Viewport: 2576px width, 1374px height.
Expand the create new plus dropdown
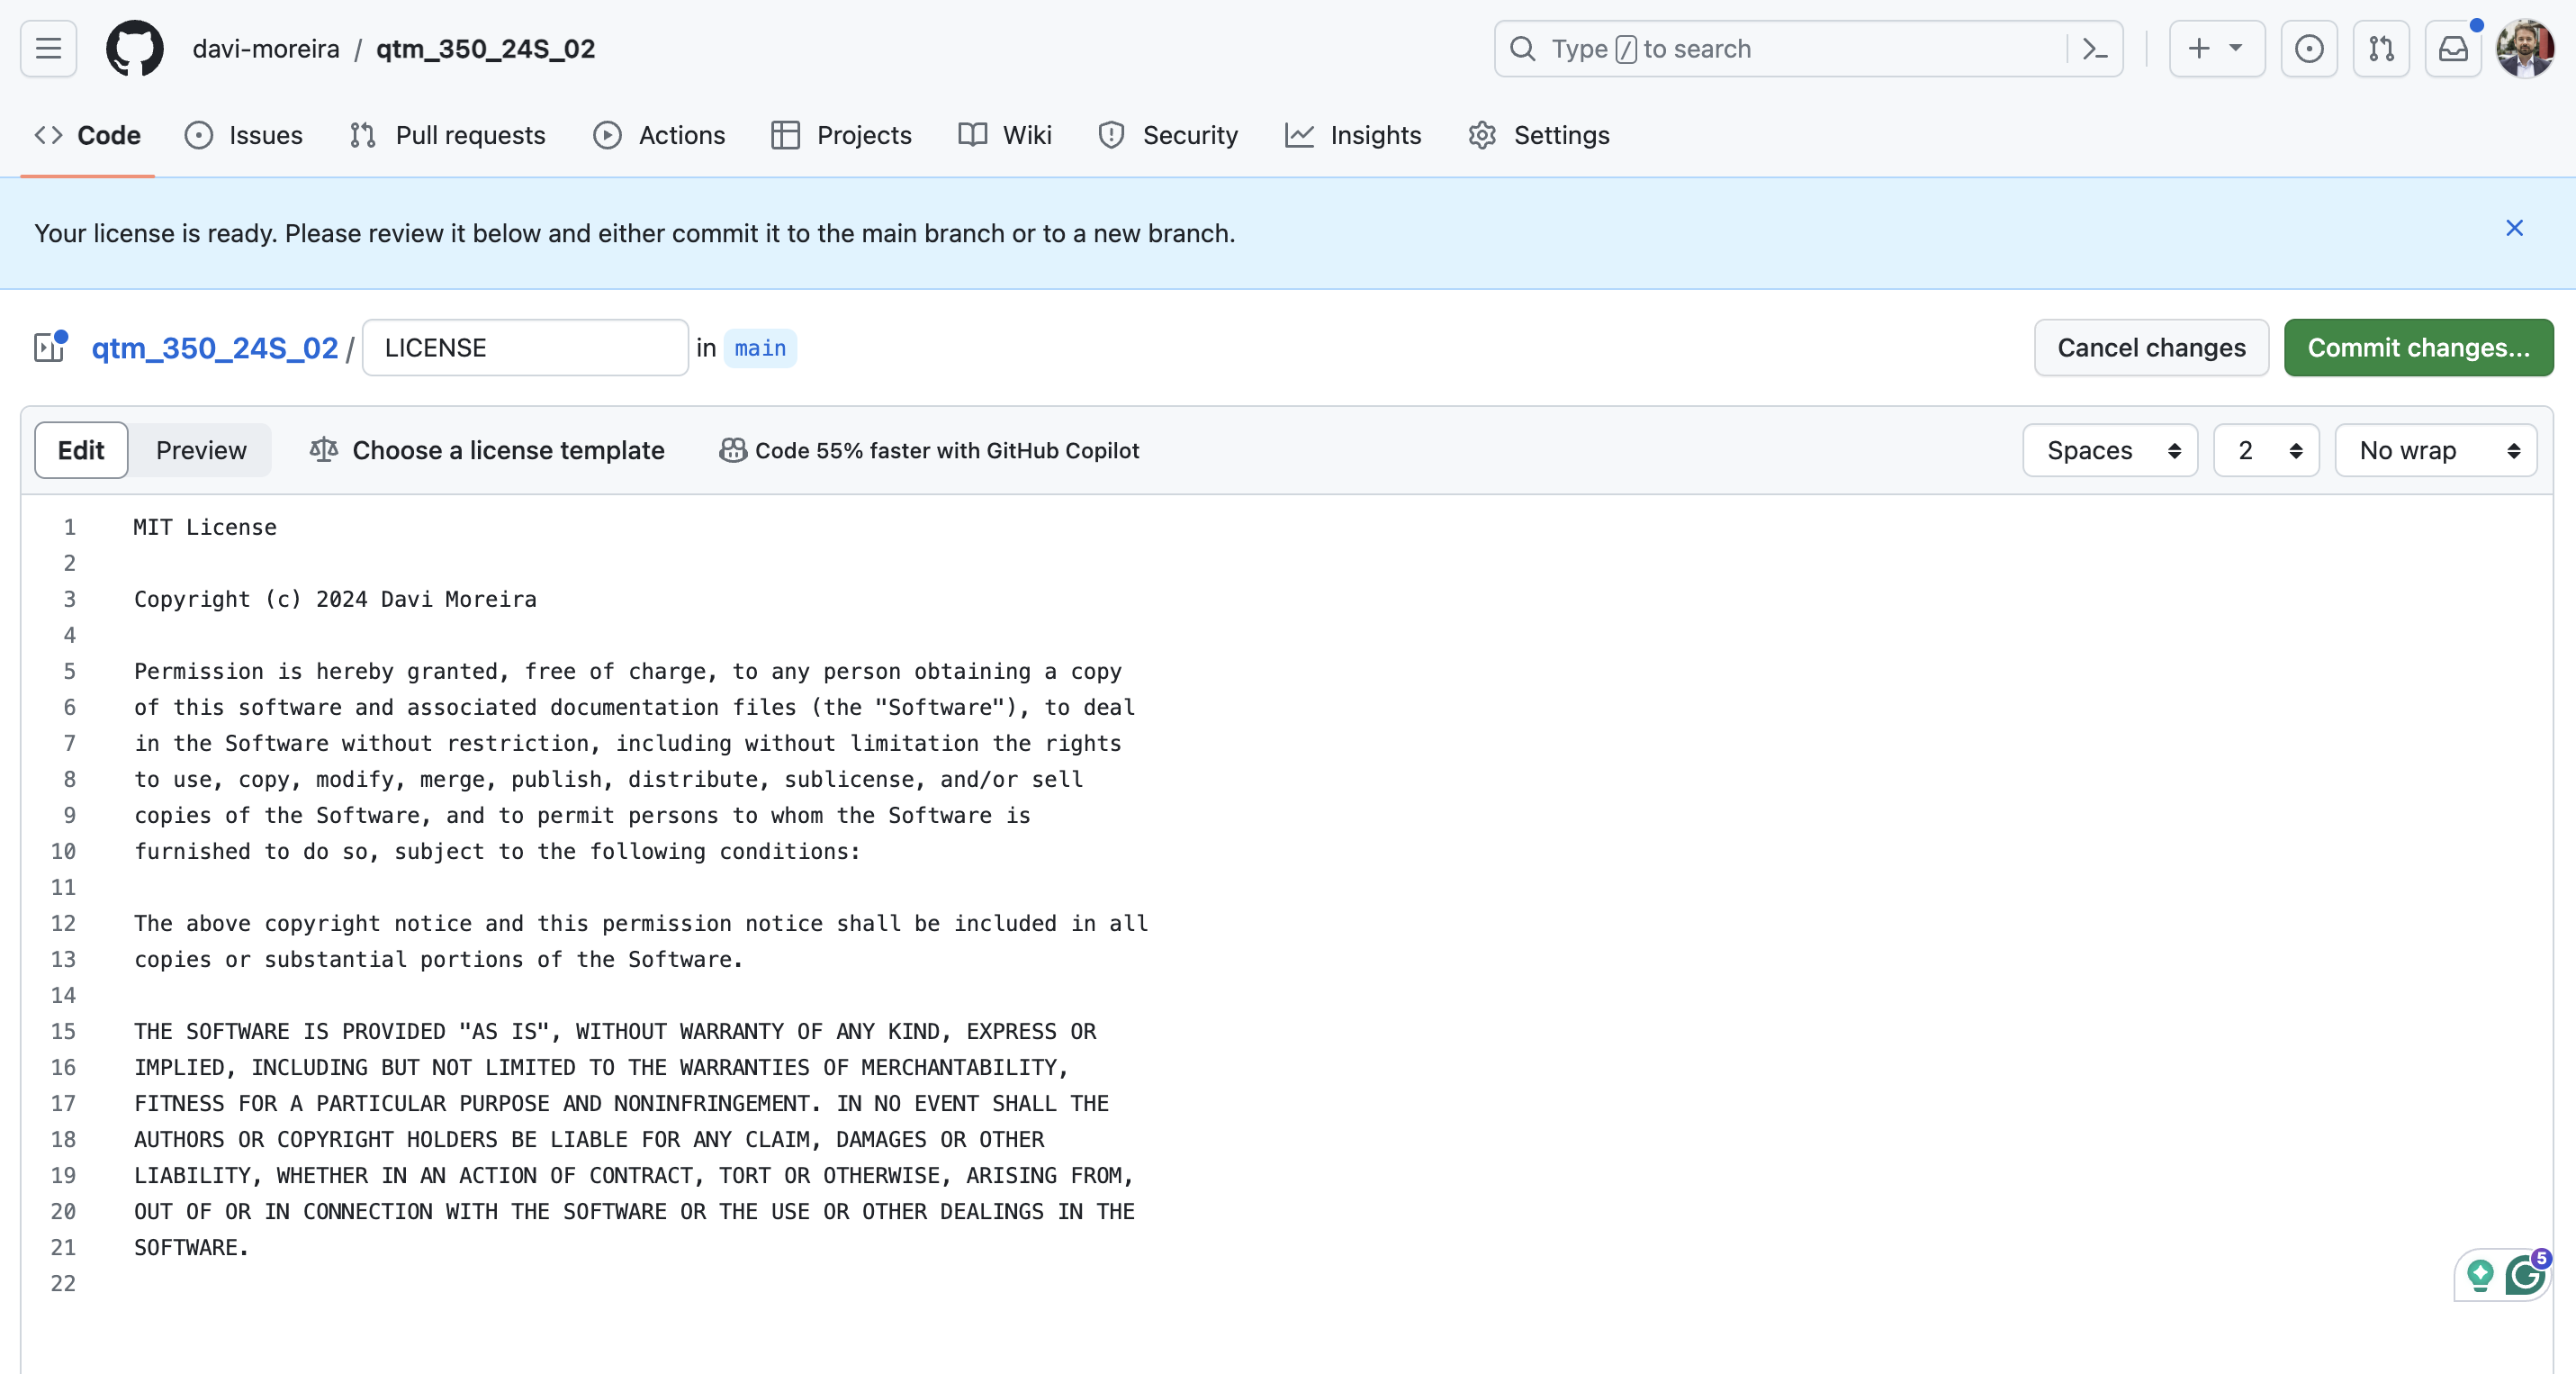point(2215,48)
